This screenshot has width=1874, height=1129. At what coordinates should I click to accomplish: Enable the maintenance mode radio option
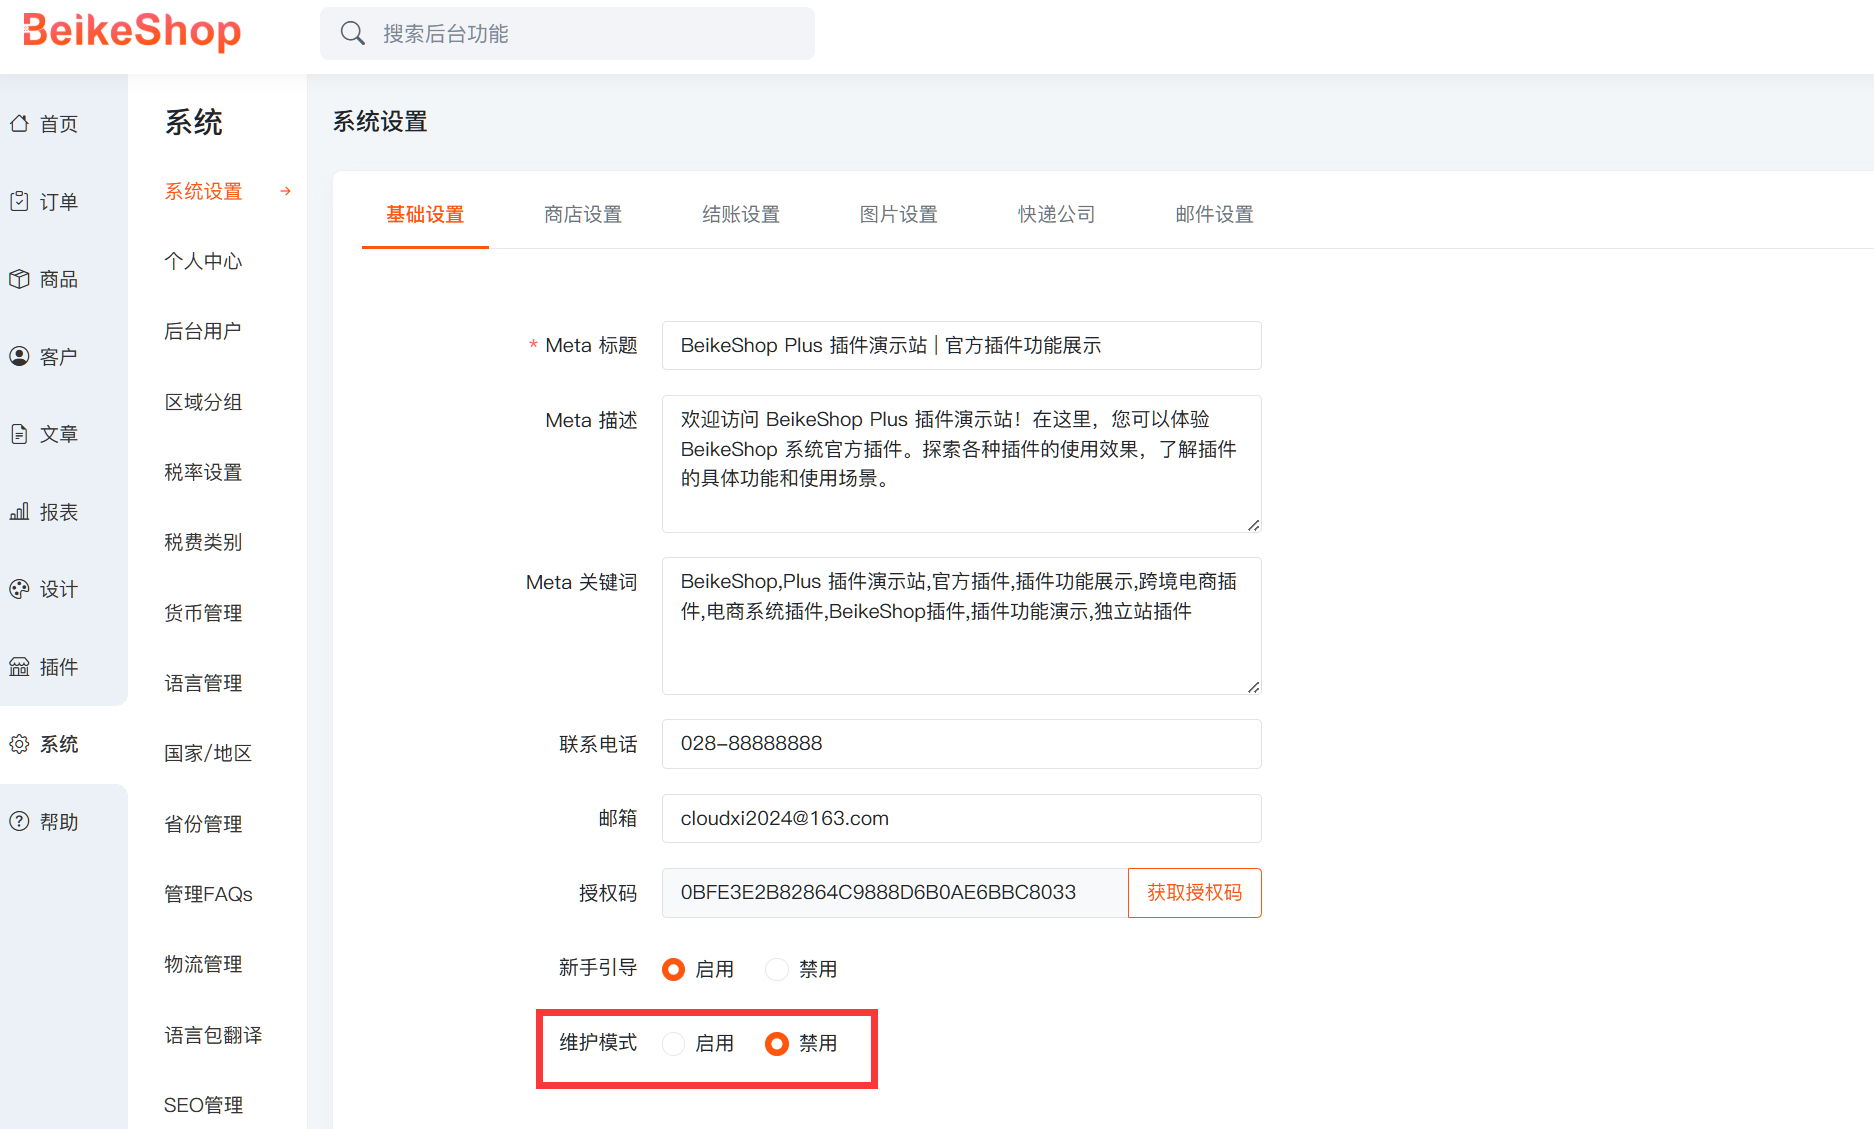pyautogui.click(x=674, y=1044)
